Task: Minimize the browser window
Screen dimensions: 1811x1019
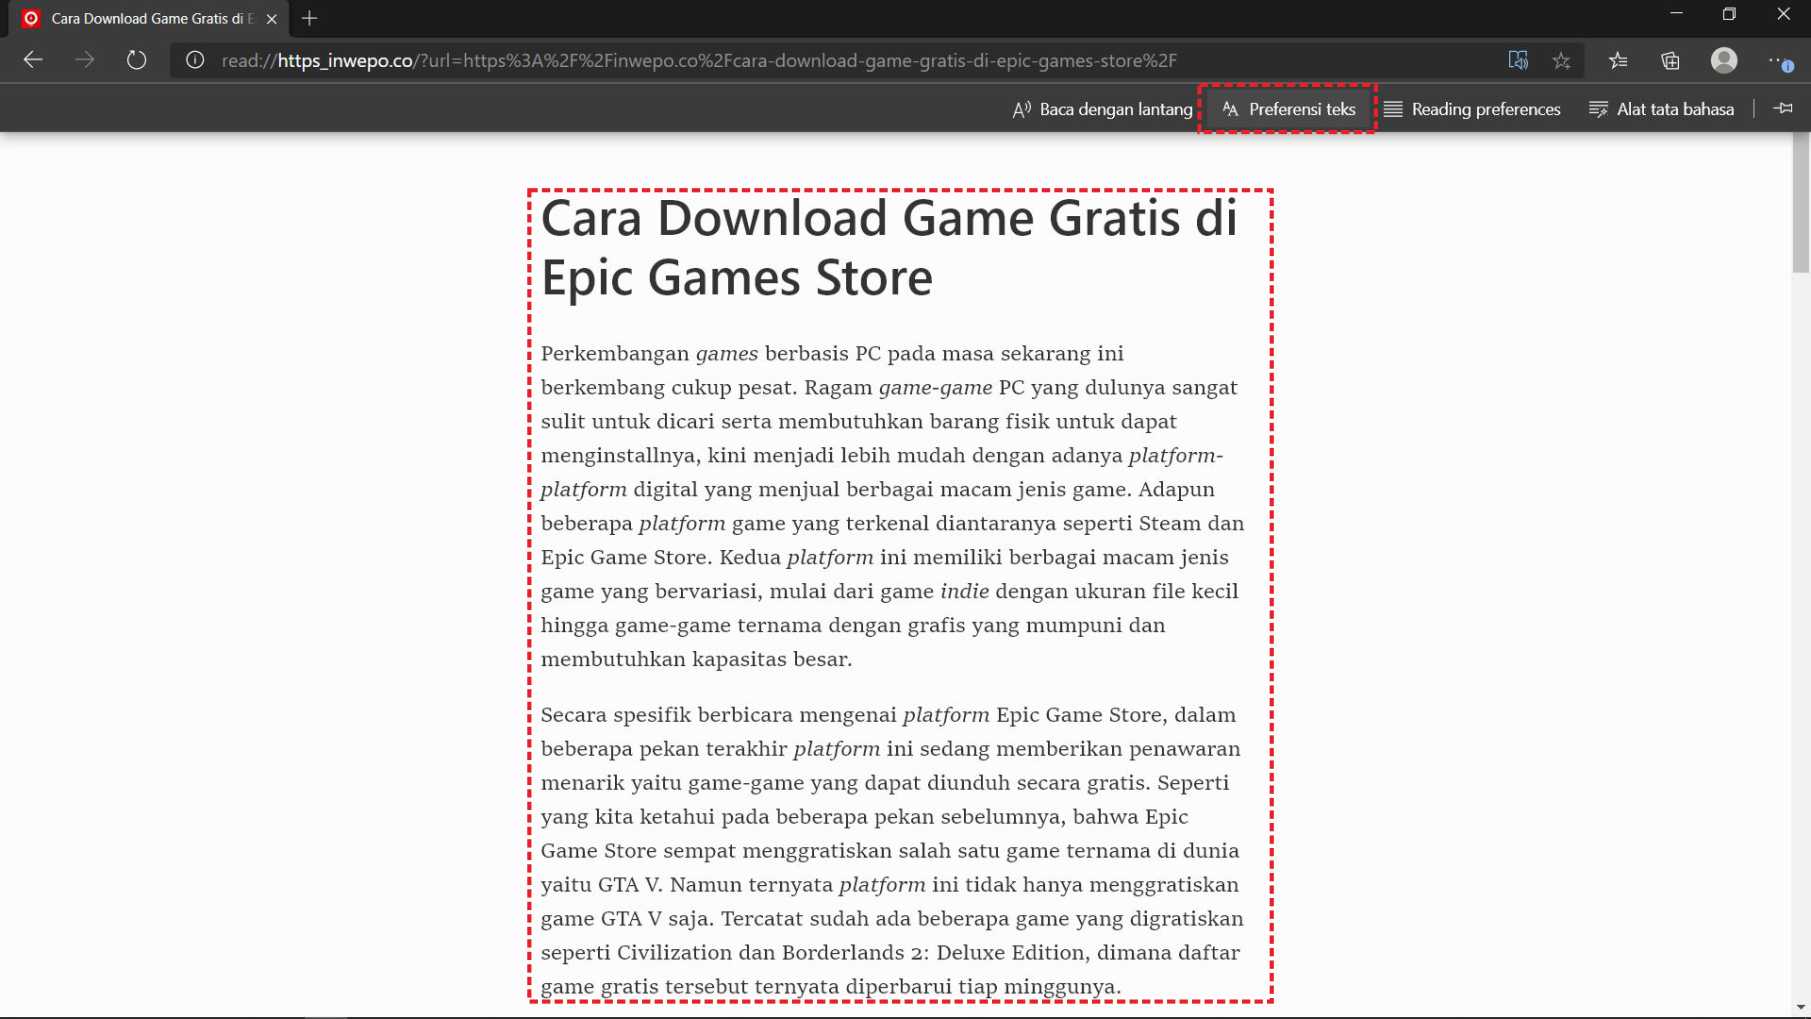Action: pyautogui.click(x=1676, y=14)
